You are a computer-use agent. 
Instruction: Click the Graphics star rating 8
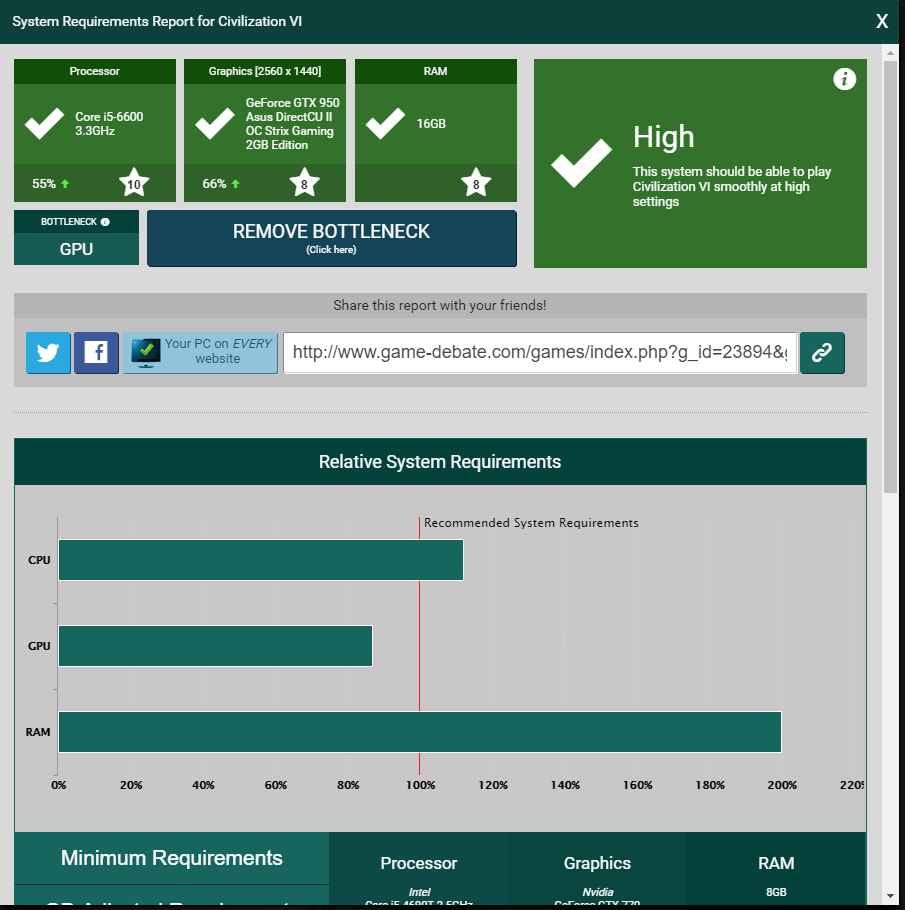304,183
